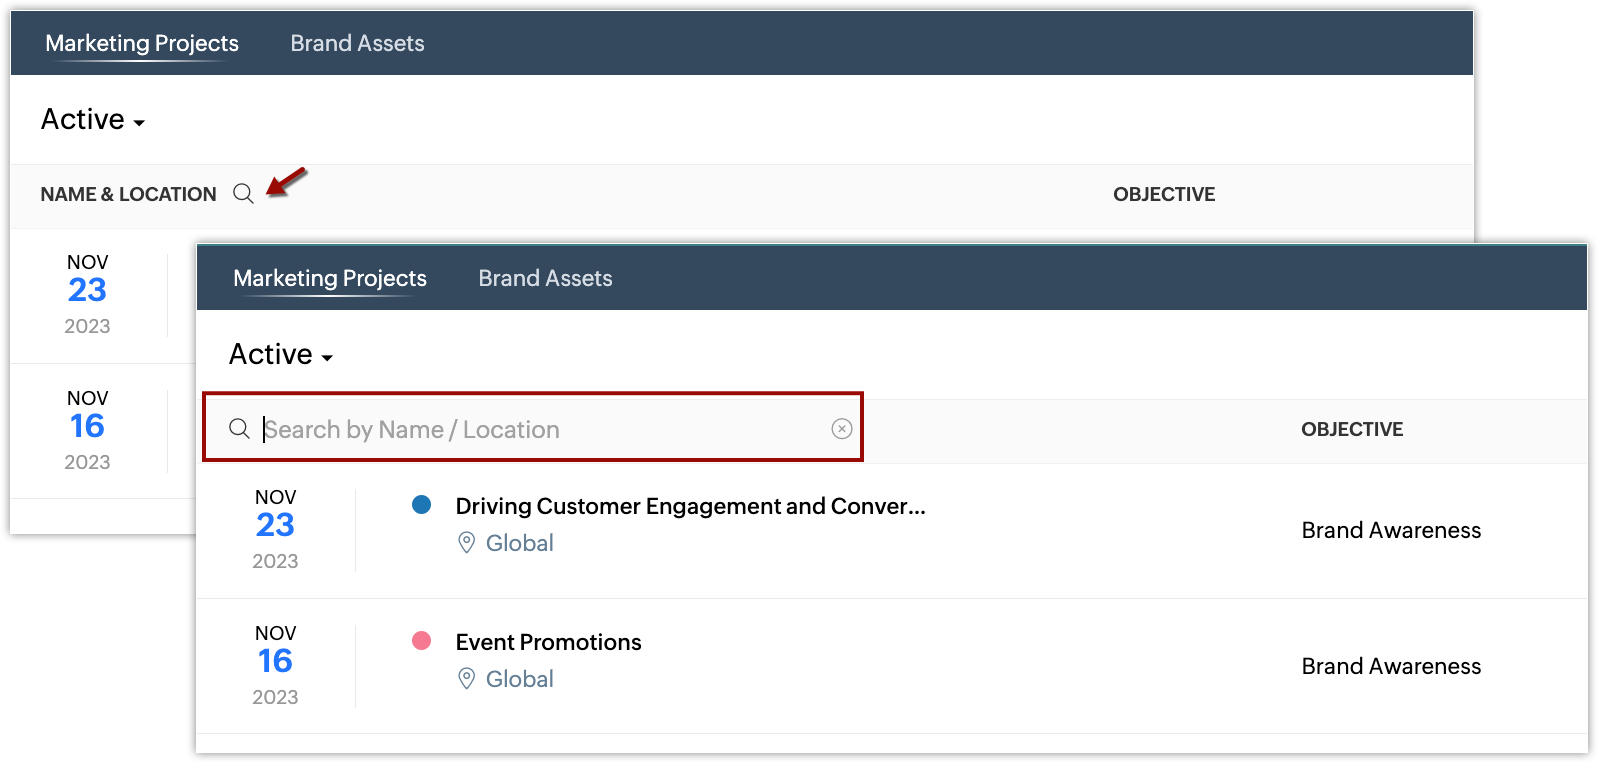Click the OBJECTIVE column header in the front window

pyautogui.click(x=1352, y=429)
